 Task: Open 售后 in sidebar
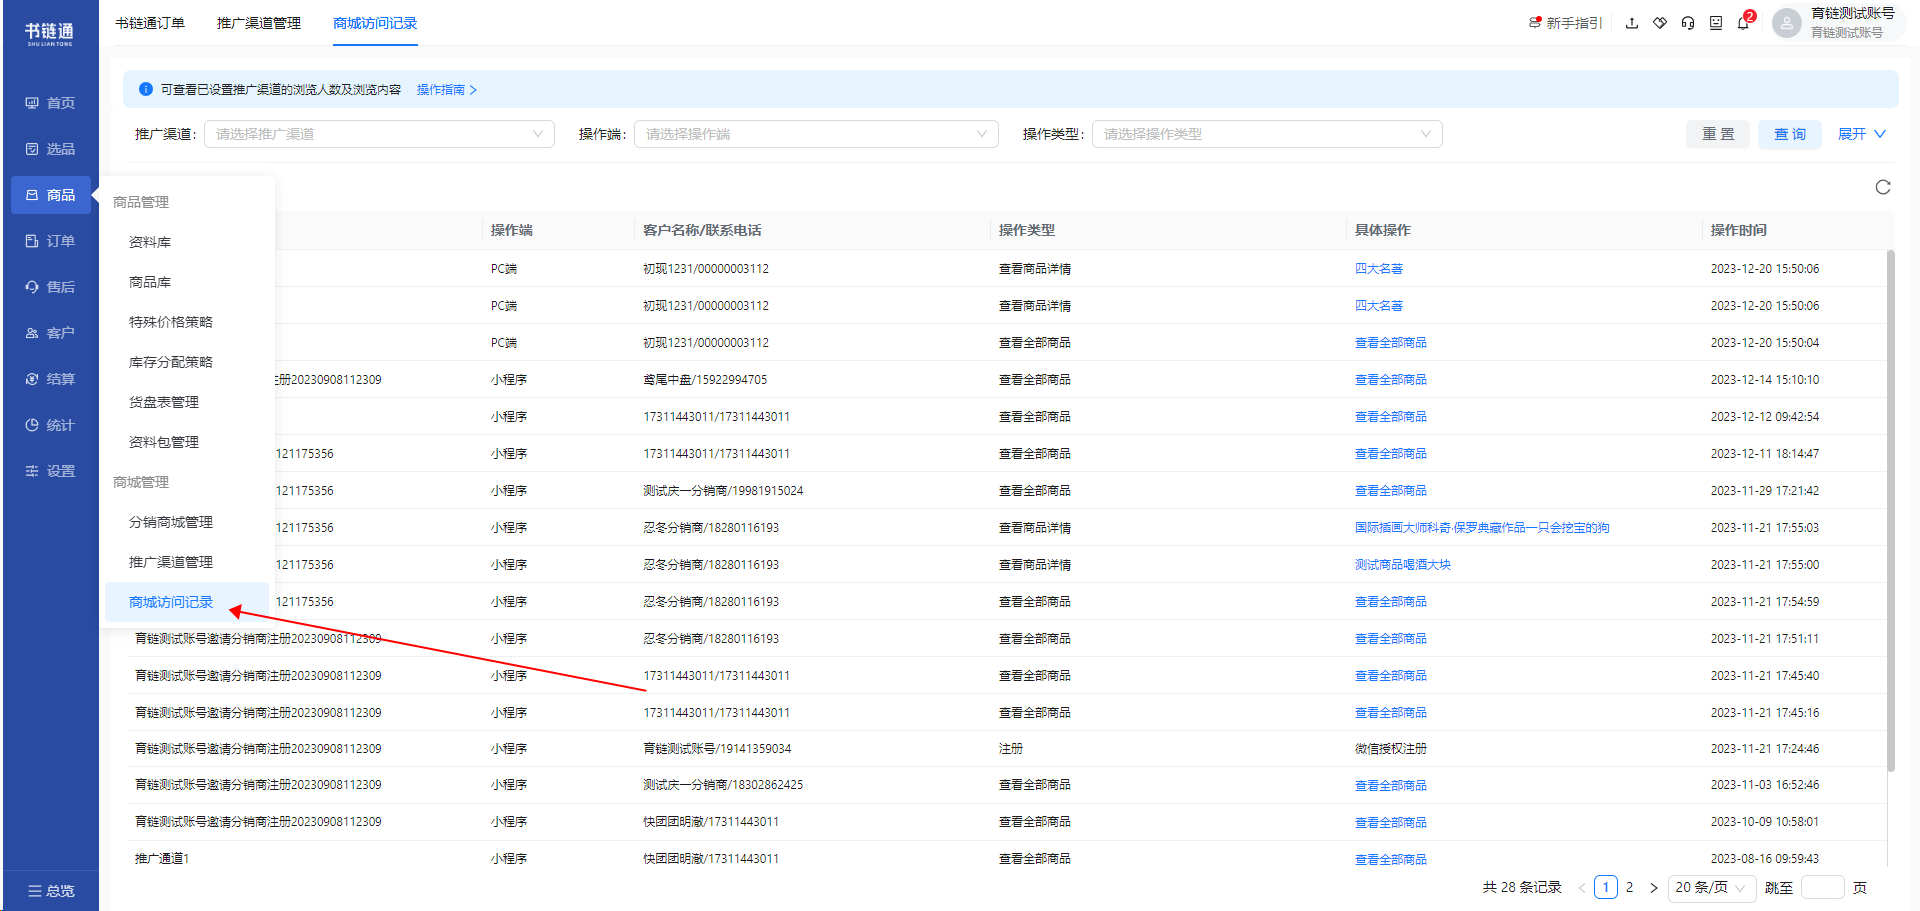pyautogui.click(x=50, y=287)
